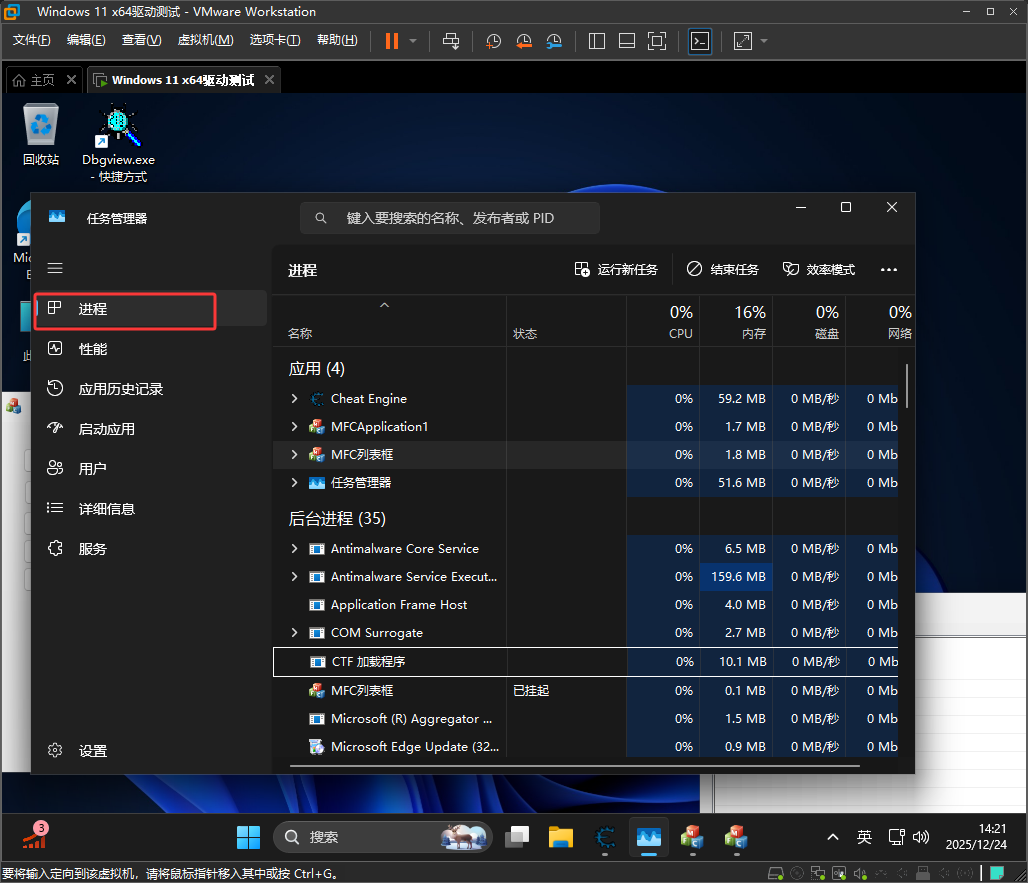Viewport: 1028px width, 883px height.
Task: Sort processes by the CPU column header
Action: click(663, 321)
